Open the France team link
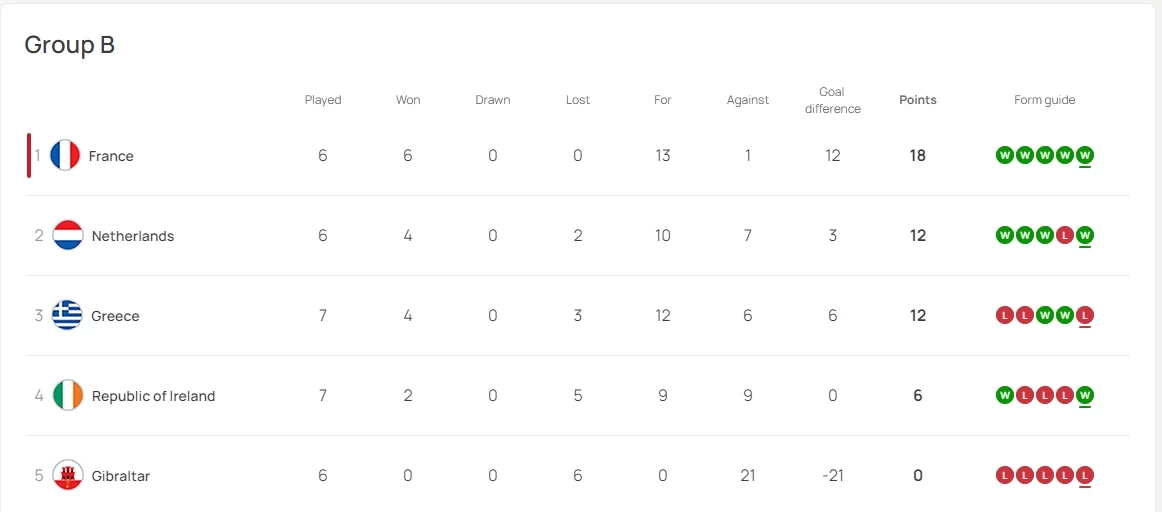 tap(111, 156)
